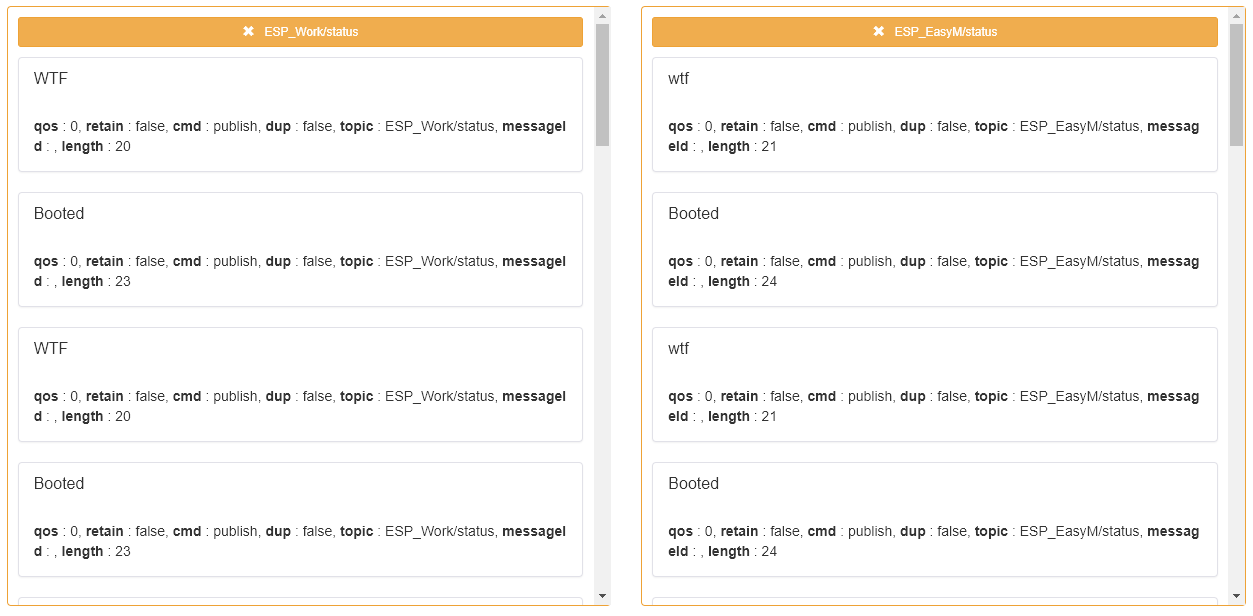Click the unsubscribe X icon on ESP_Work/status
This screenshot has width=1253, height=616.
248,31
